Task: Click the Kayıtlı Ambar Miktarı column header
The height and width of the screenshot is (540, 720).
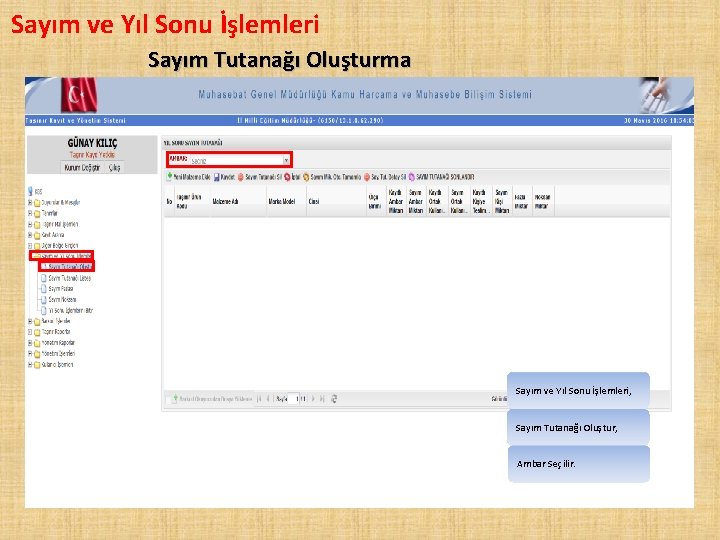Action: [396, 202]
